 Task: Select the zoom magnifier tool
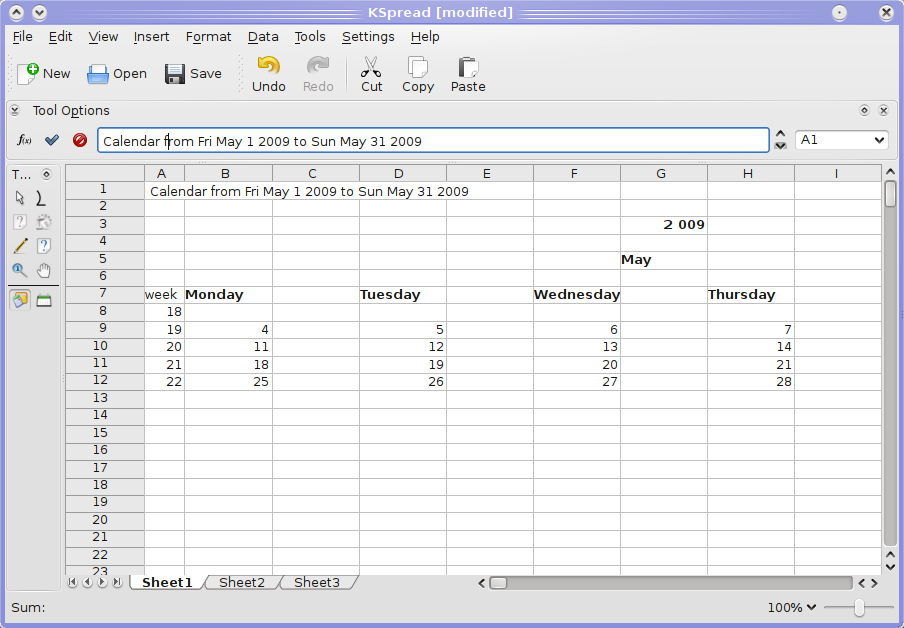[19, 270]
